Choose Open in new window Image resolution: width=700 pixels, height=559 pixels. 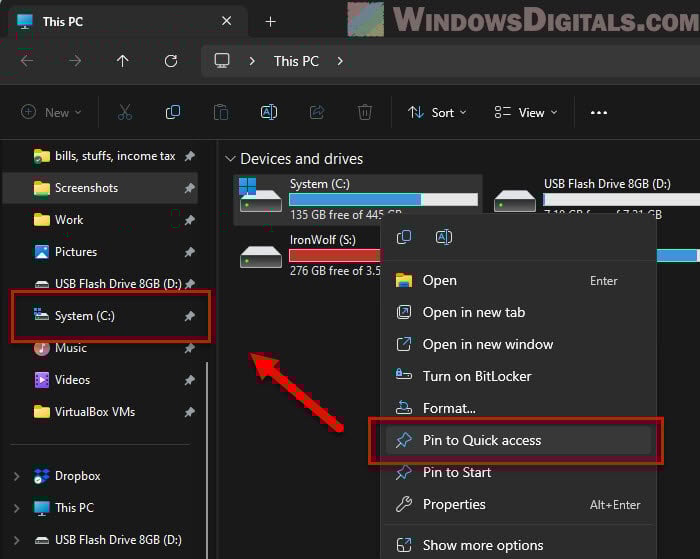tap(518, 344)
